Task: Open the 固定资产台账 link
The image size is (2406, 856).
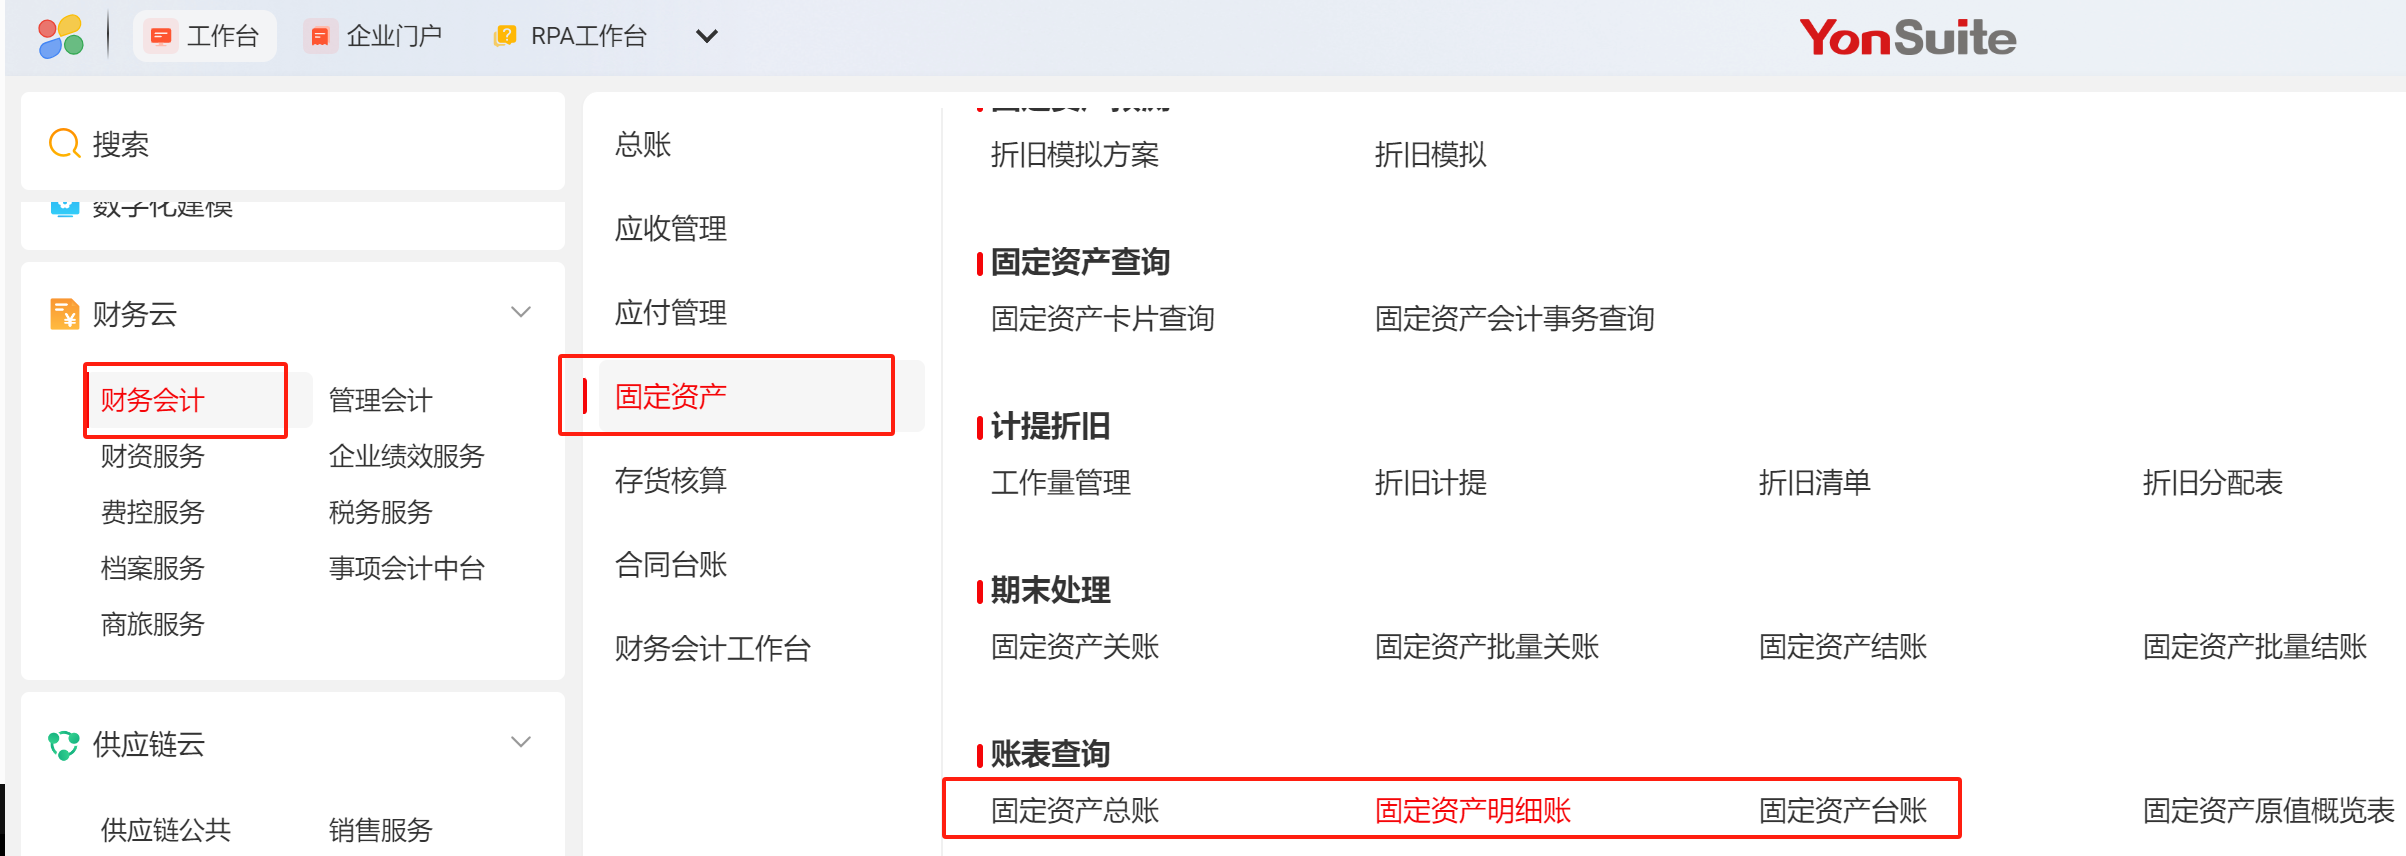Action: pos(1843,810)
